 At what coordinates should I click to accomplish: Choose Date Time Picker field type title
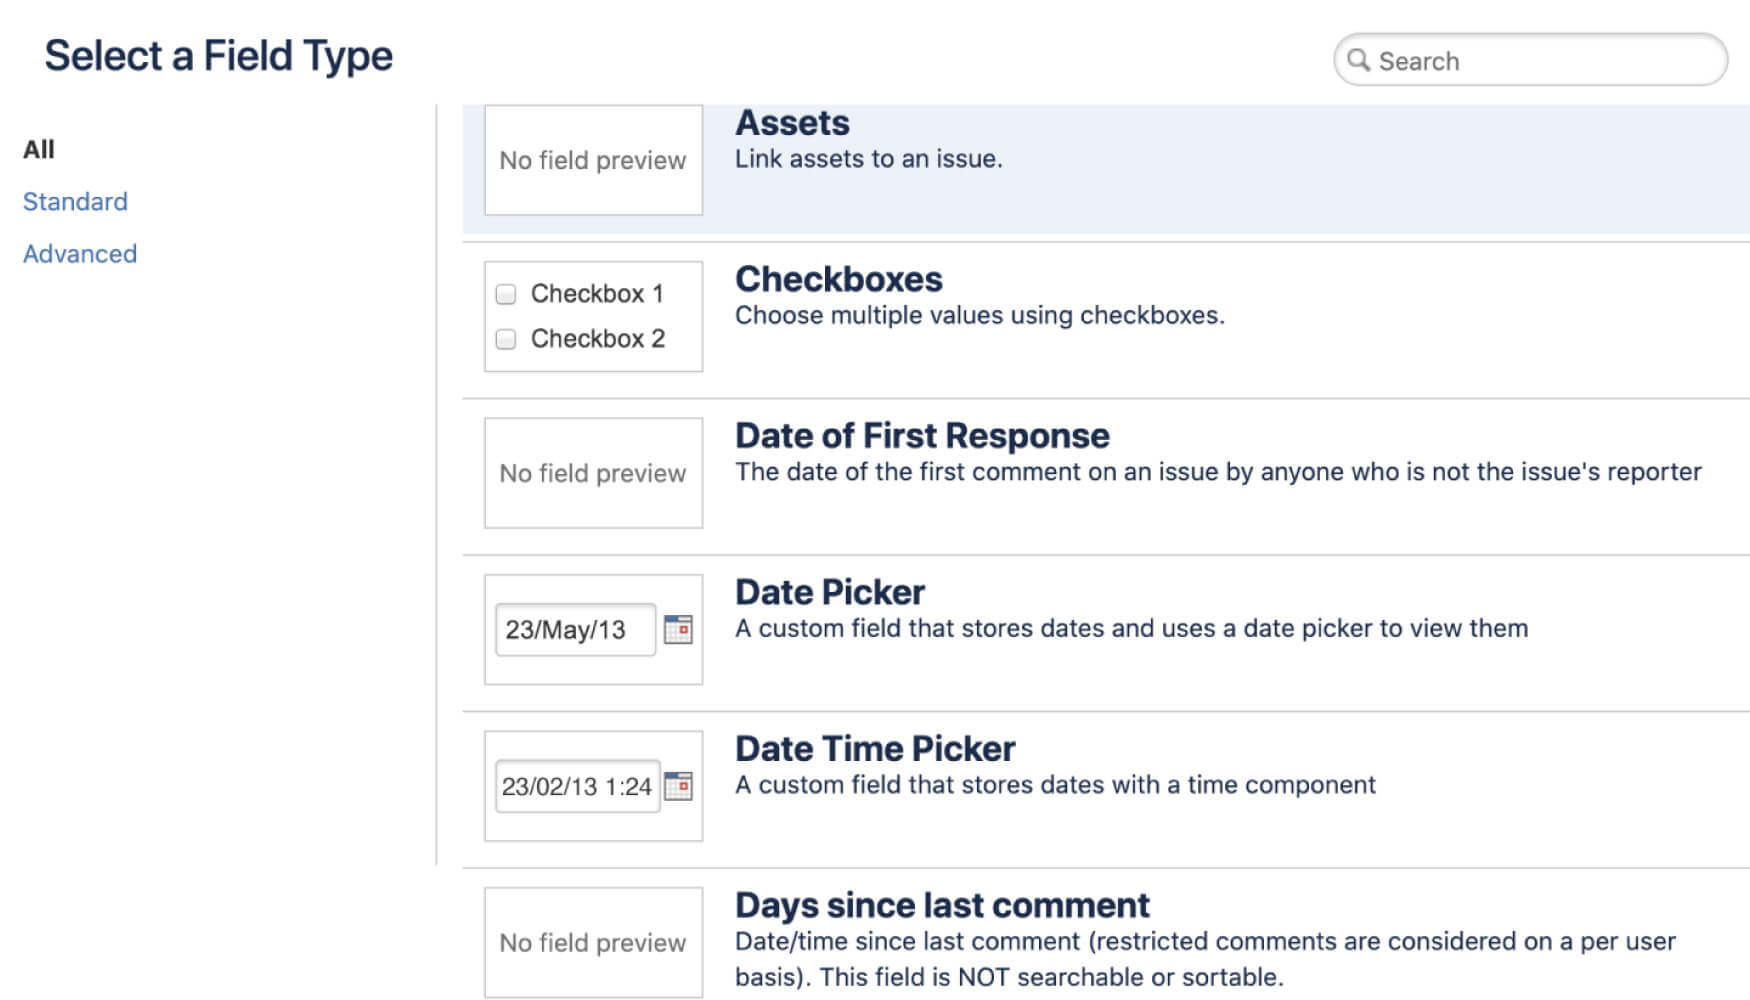click(x=874, y=749)
